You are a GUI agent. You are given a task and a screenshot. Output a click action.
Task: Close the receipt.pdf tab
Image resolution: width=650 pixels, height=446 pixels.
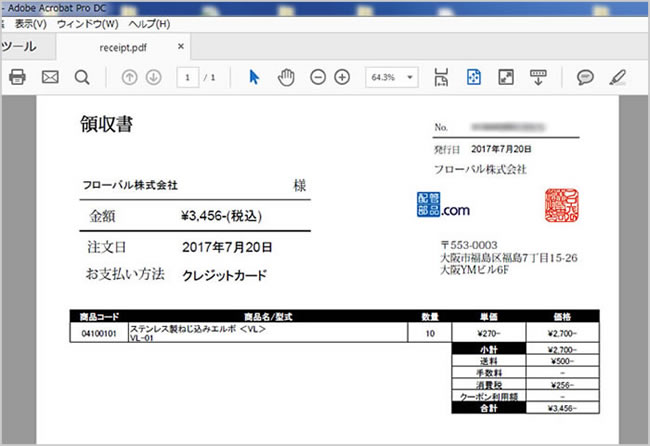click(181, 46)
